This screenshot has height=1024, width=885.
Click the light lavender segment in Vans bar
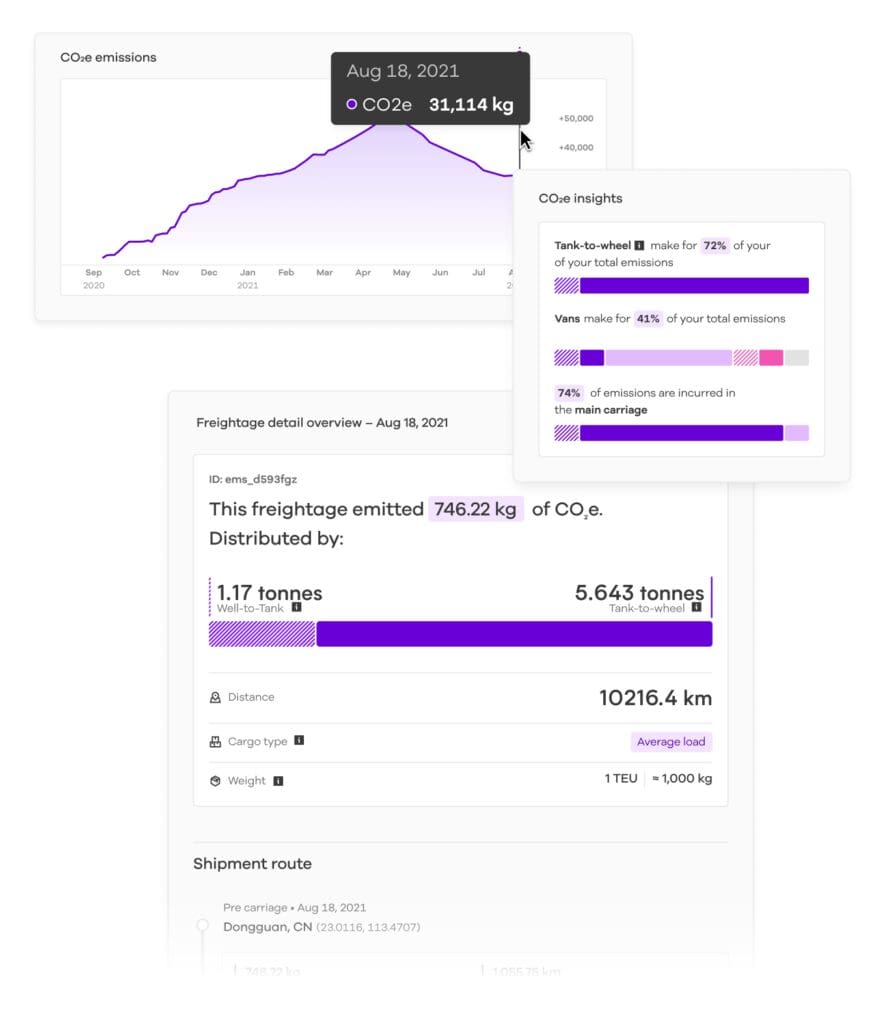point(668,358)
